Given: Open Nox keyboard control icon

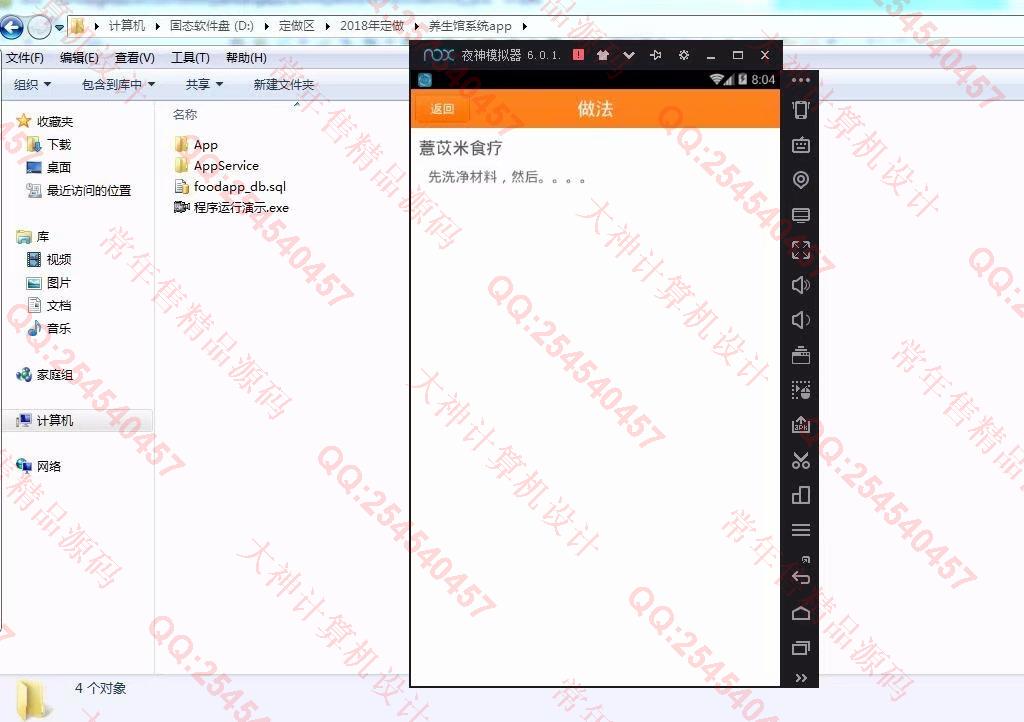Looking at the screenshot, I should (801, 145).
